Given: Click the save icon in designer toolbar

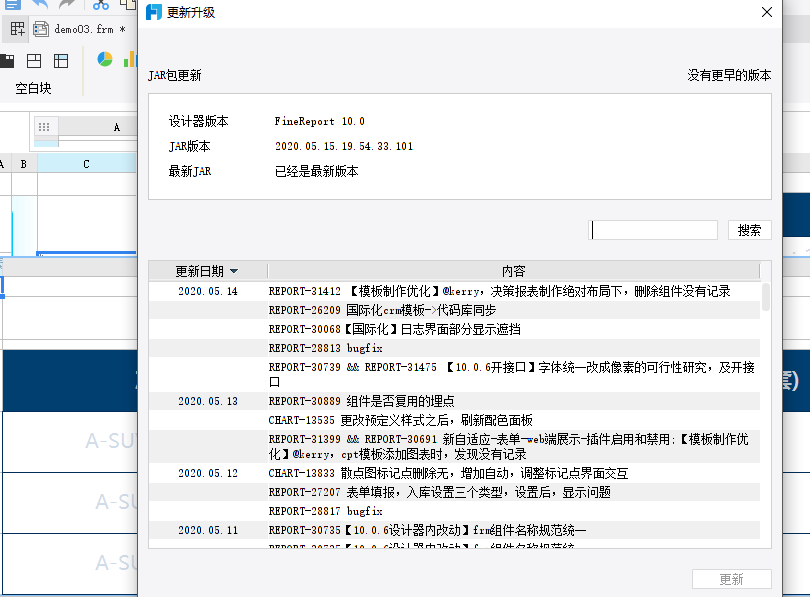Looking at the screenshot, I should [x=12, y=5].
